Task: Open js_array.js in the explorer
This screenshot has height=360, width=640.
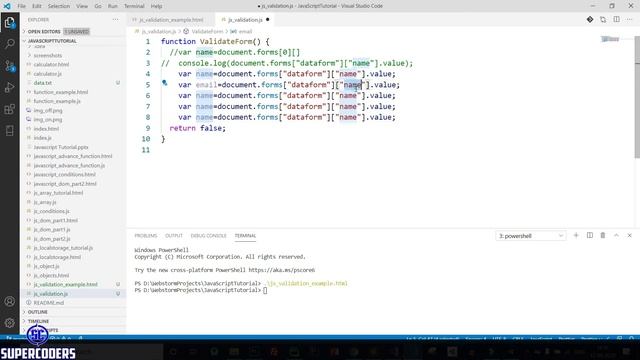Action: pos(45,202)
